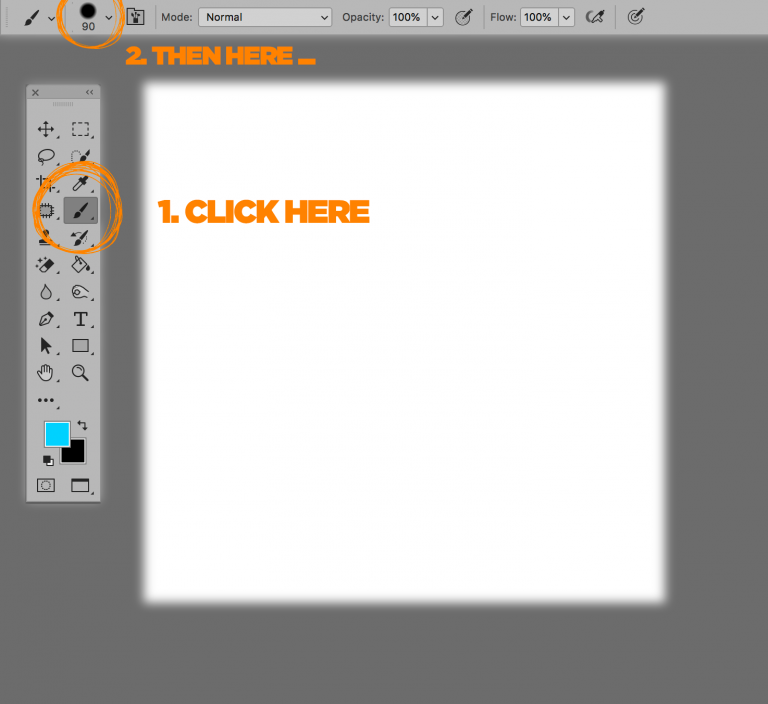
Task: Select the History Brush tool
Action: [80, 238]
